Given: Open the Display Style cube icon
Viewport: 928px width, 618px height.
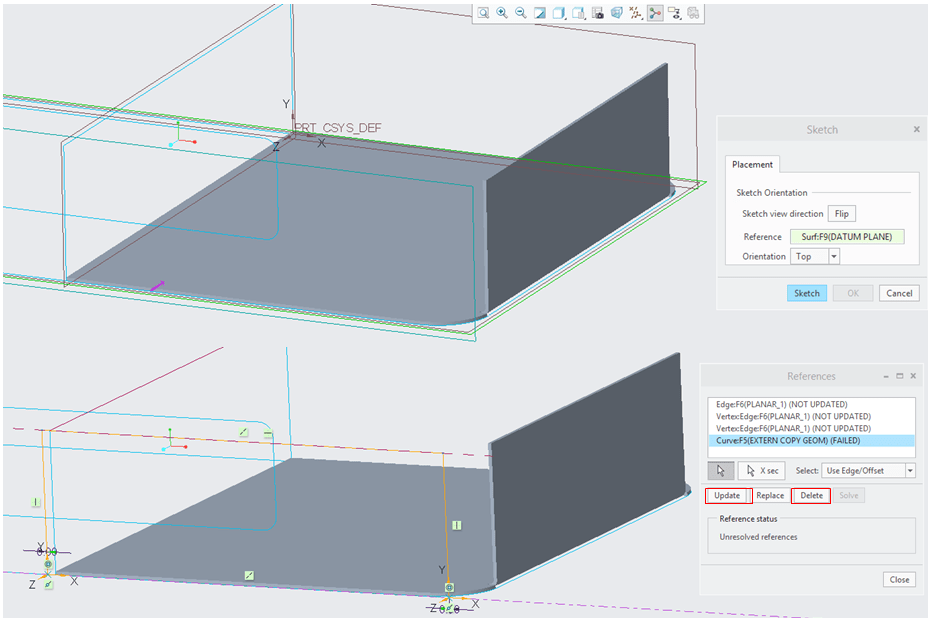Looking at the screenshot, I should (x=559, y=13).
